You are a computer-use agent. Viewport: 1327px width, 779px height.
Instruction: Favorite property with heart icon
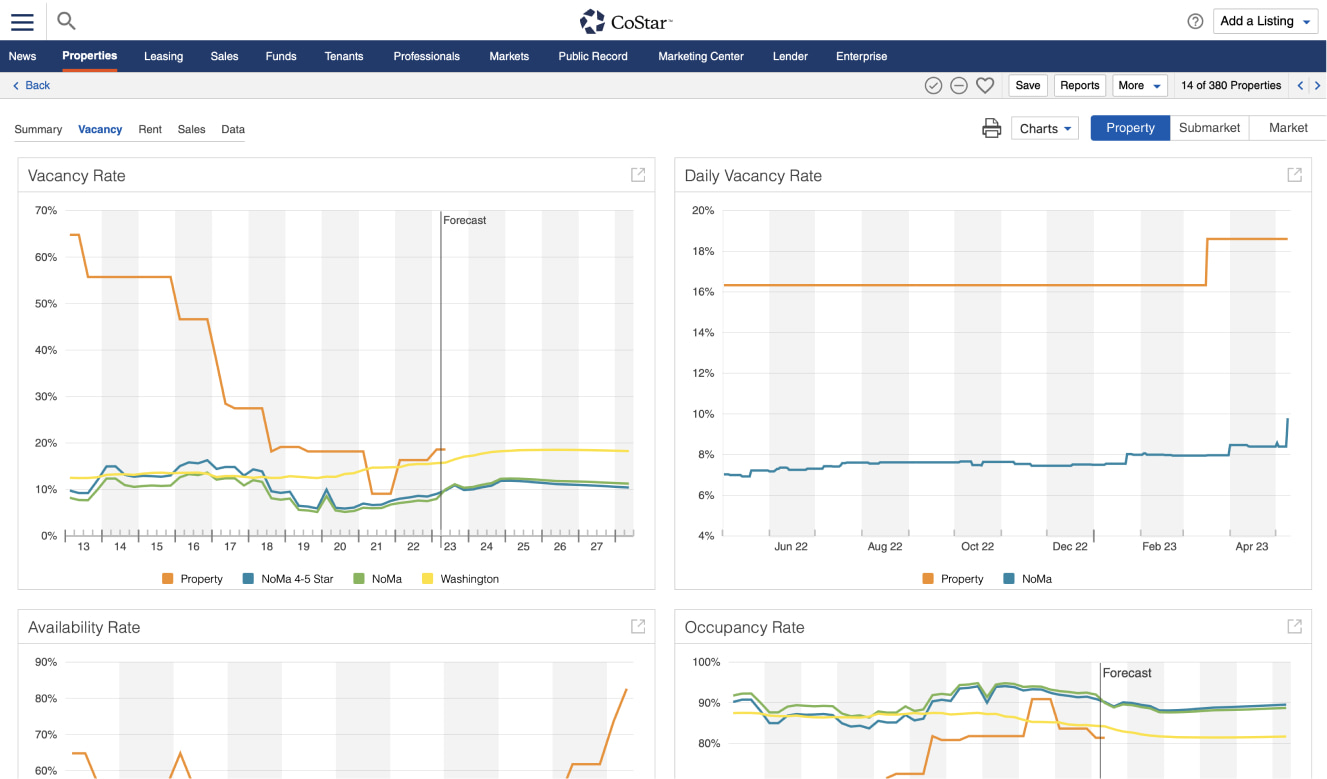[x=985, y=86]
